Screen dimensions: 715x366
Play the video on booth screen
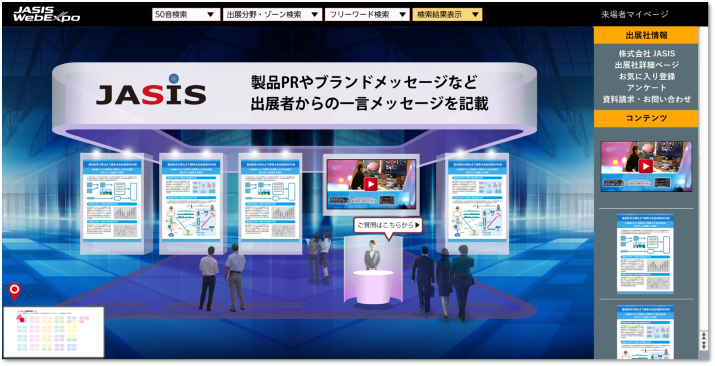pos(371,184)
